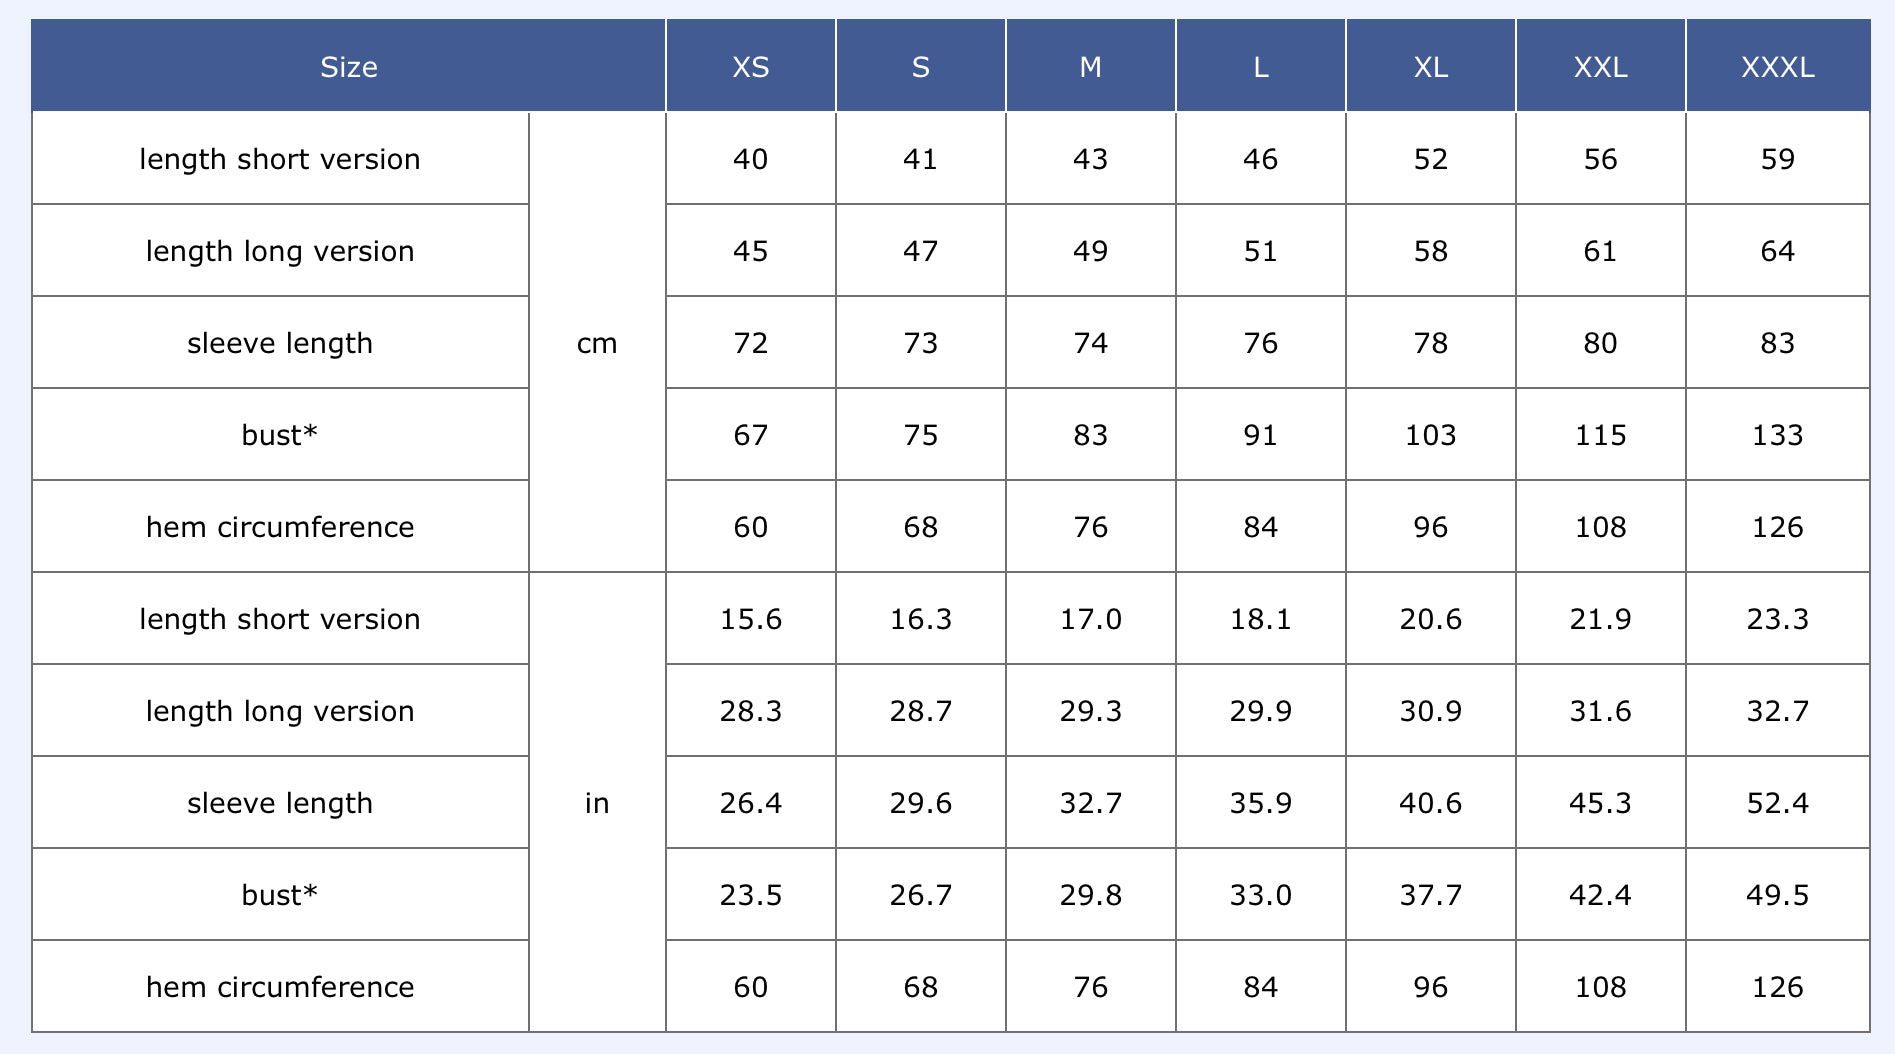Select the cm unit cell
Image resolution: width=1895 pixels, height=1054 pixels.
pos(597,343)
